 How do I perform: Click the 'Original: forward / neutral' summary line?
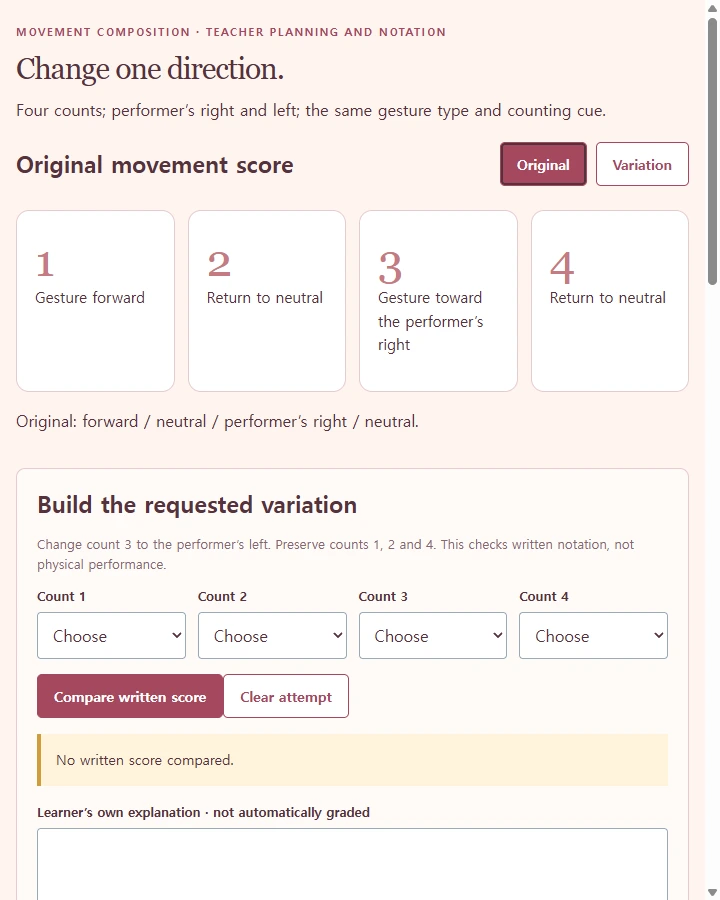pyautogui.click(x=218, y=422)
